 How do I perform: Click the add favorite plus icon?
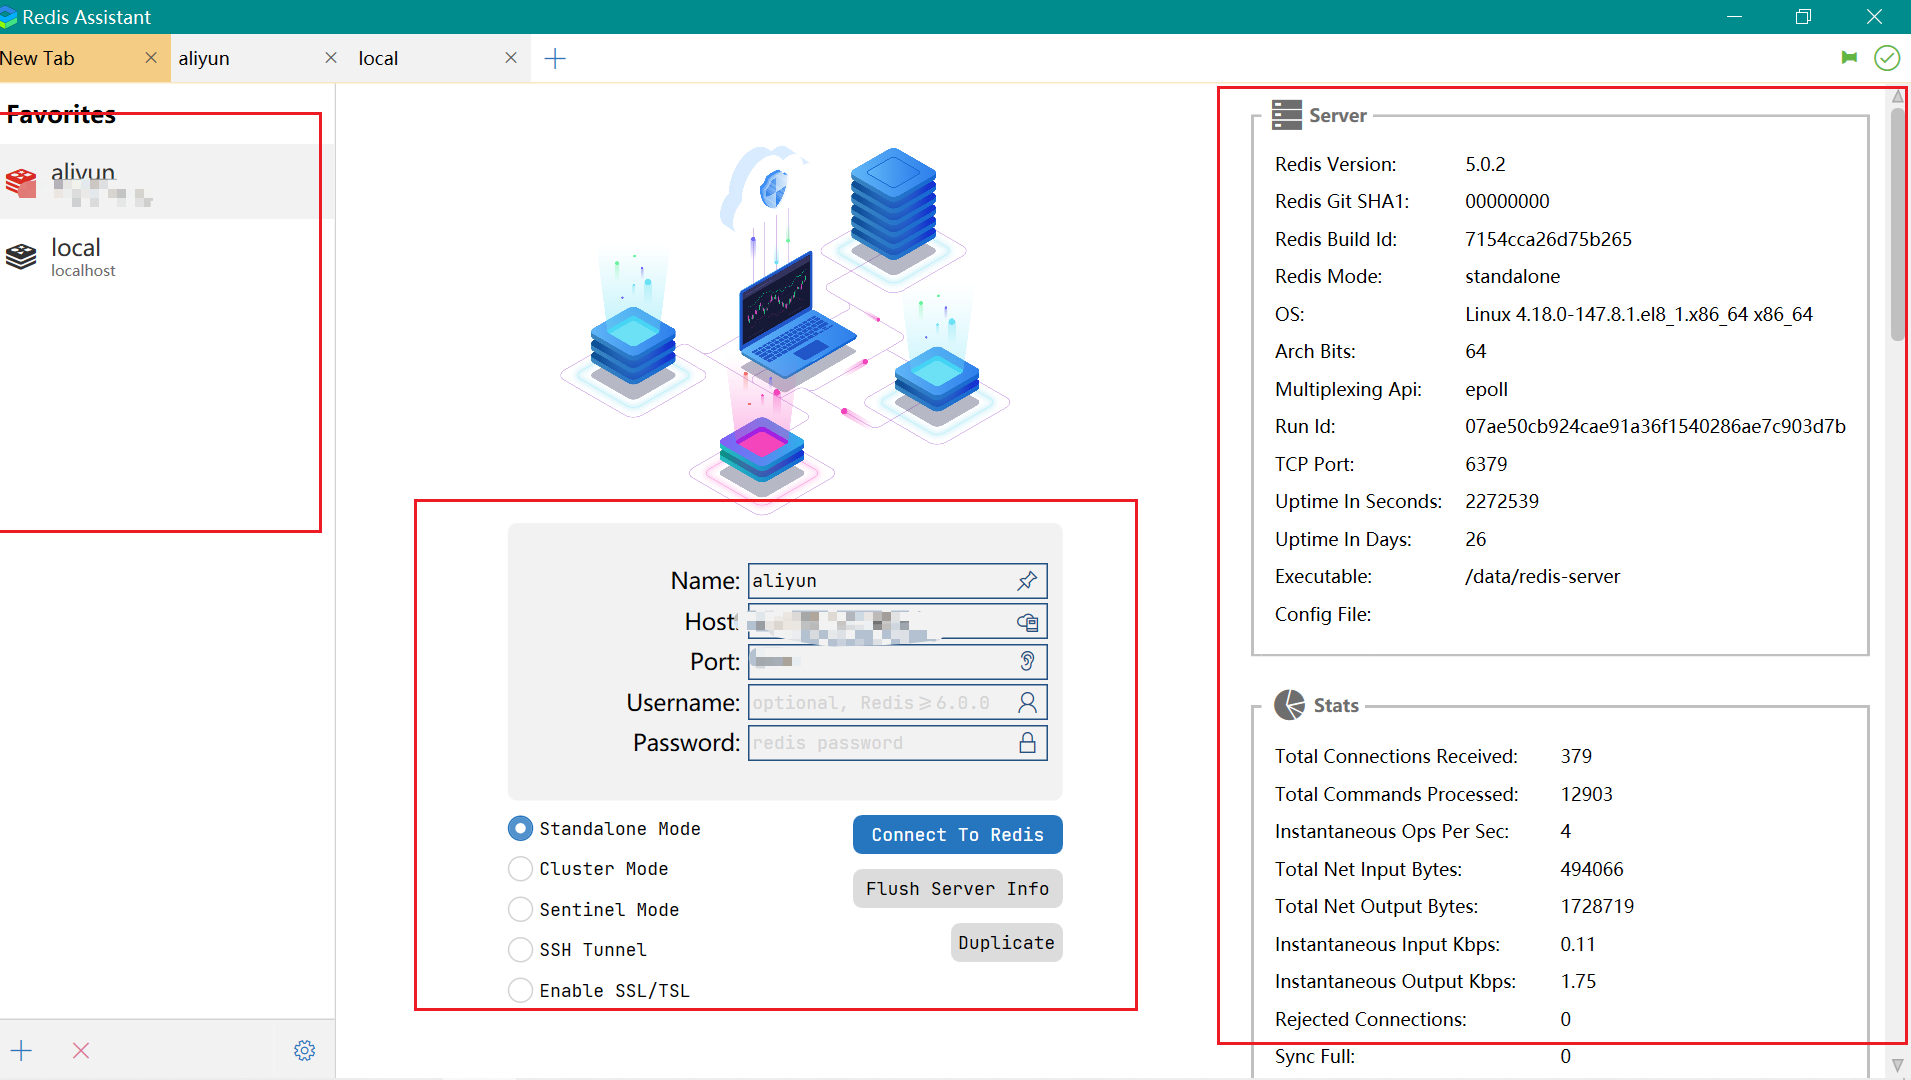[21, 1050]
